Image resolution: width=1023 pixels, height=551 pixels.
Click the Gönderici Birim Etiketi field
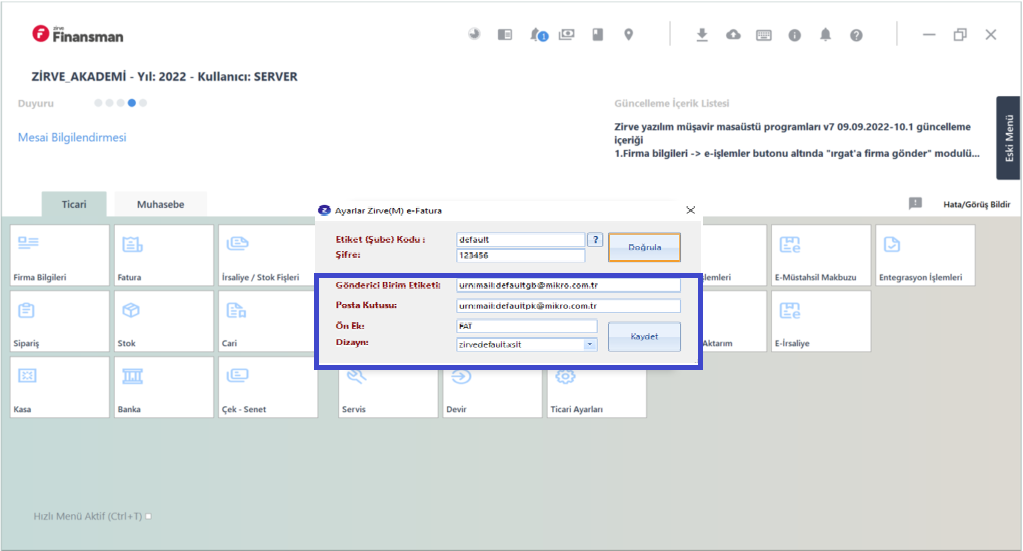point(568,285)
